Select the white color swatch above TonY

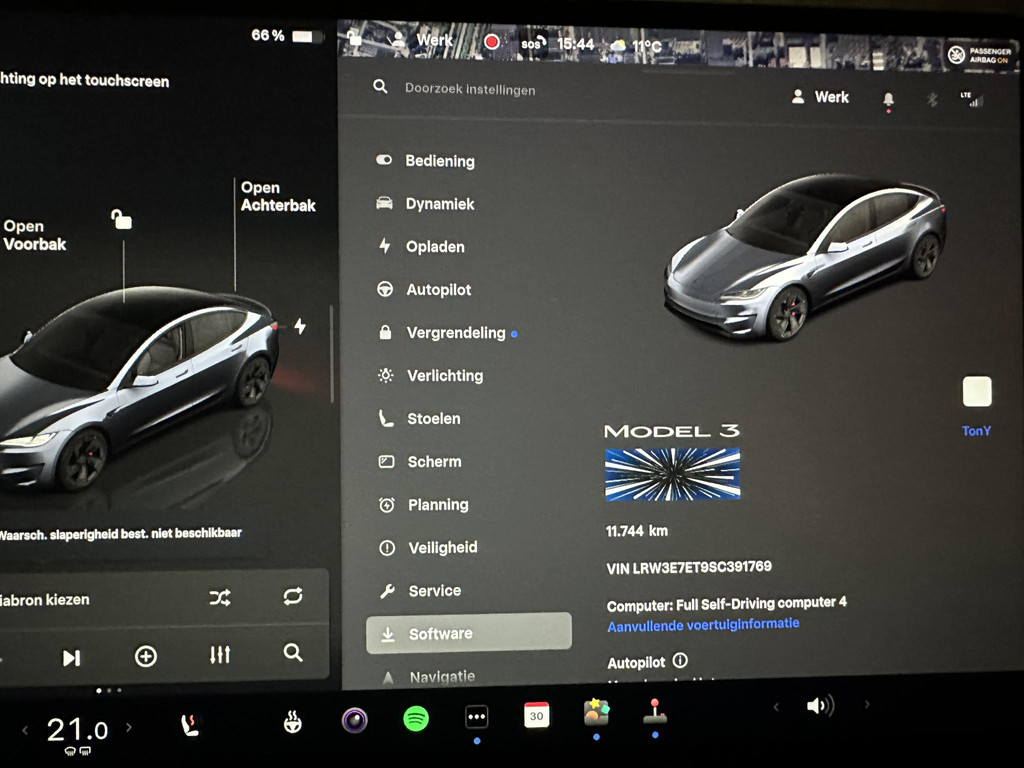[x=977, y=392]
